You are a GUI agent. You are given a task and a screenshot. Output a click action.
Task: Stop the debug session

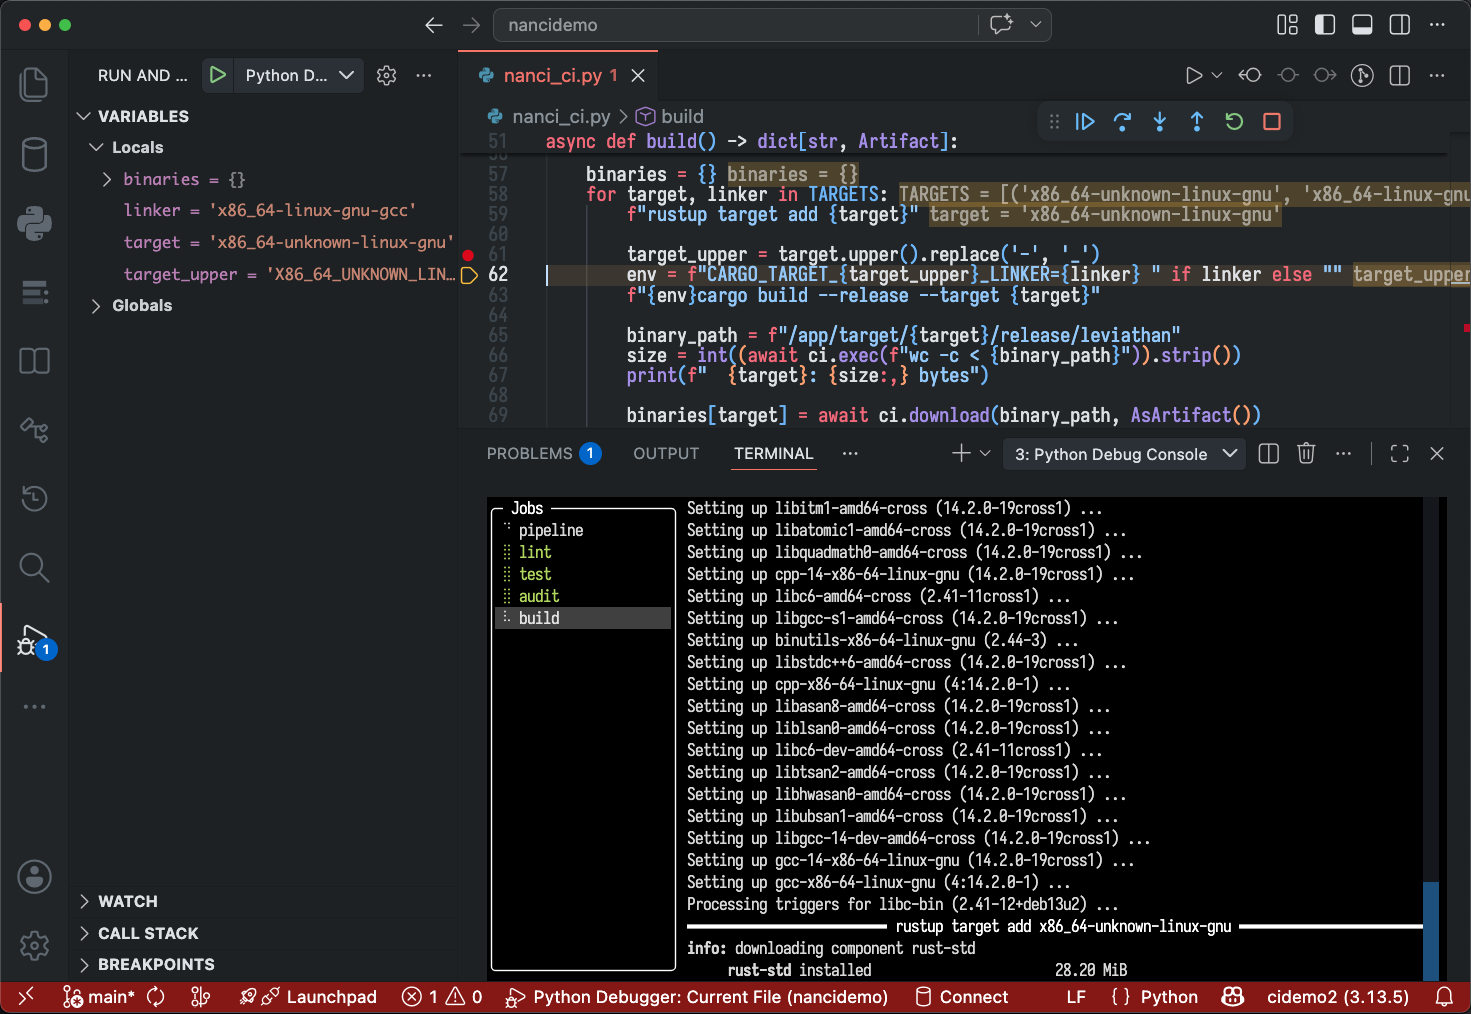click(x=1272, y=122)
